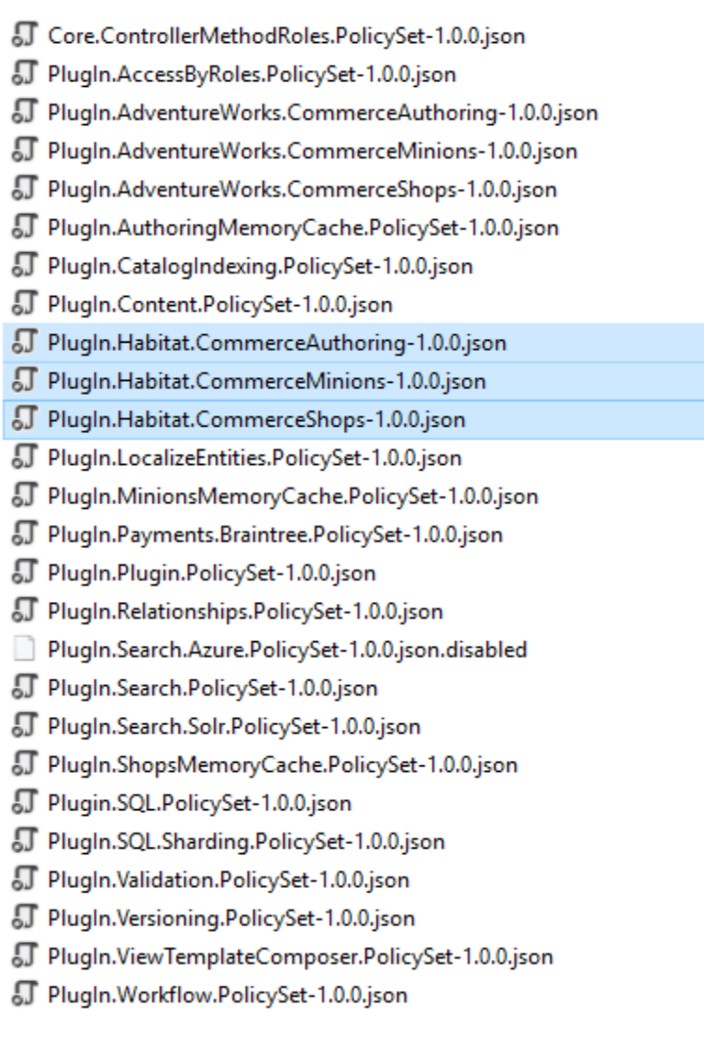Click icon beside PlugIn.SQL.Sharding.PolicySet file
Image resolution: width=704 pixels, height=1052 pixels.
click(x=24, y=841)
